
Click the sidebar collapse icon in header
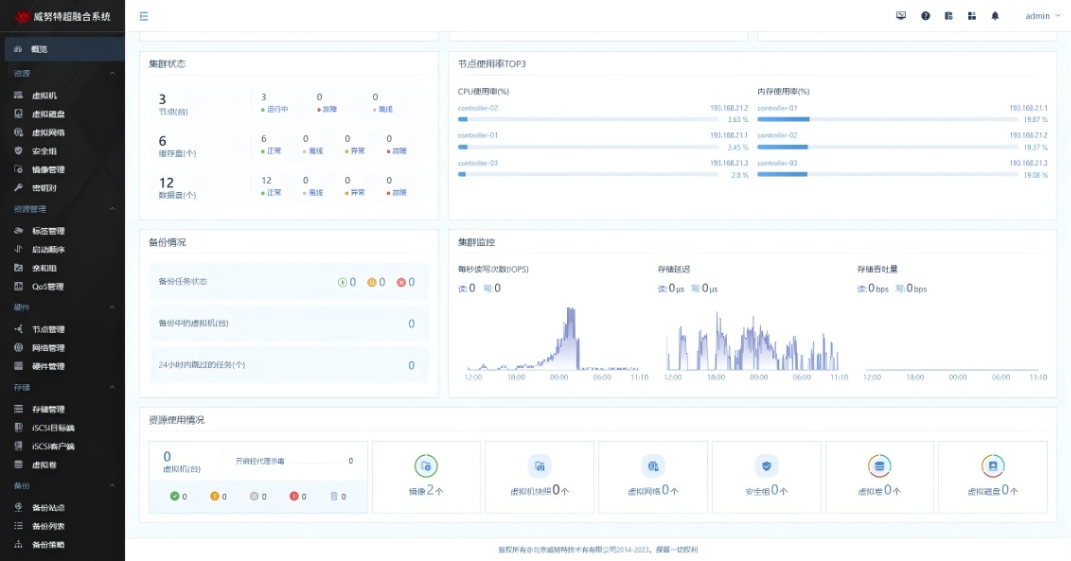pyautogui.click(x=143, y=16)
